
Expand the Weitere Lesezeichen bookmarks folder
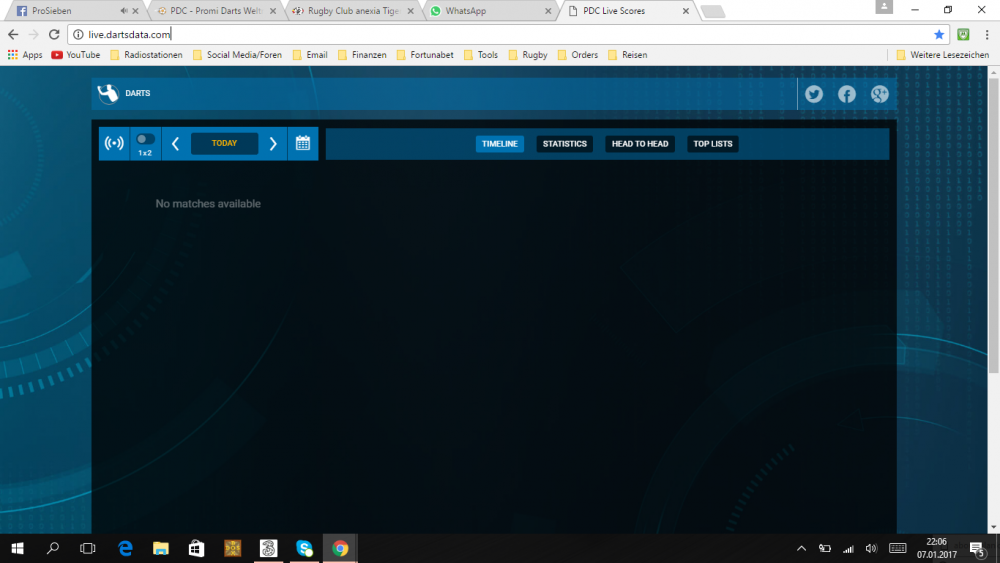[942, 55]
